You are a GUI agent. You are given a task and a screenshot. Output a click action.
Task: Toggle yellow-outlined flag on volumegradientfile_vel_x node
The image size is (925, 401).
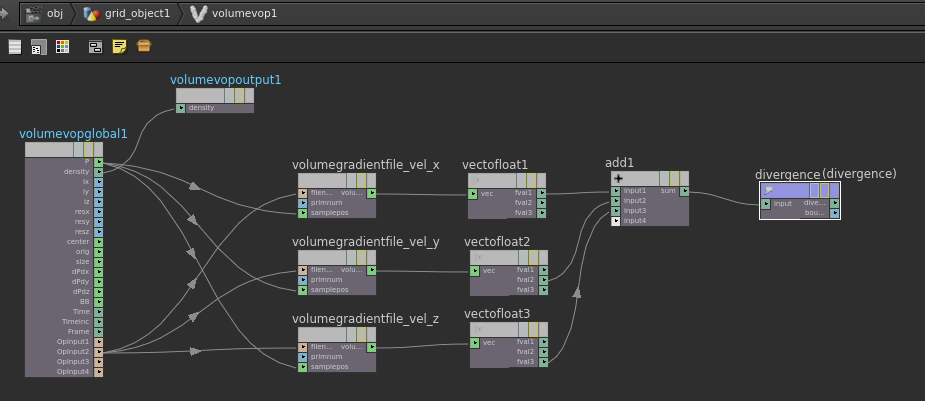coord(362,180)
